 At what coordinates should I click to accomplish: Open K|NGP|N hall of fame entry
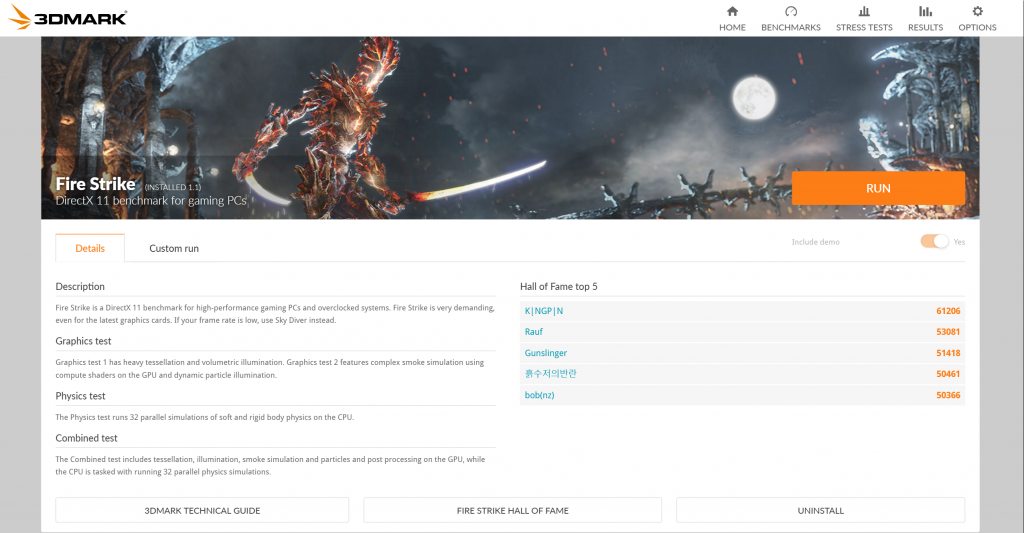[x=544, y=311]
